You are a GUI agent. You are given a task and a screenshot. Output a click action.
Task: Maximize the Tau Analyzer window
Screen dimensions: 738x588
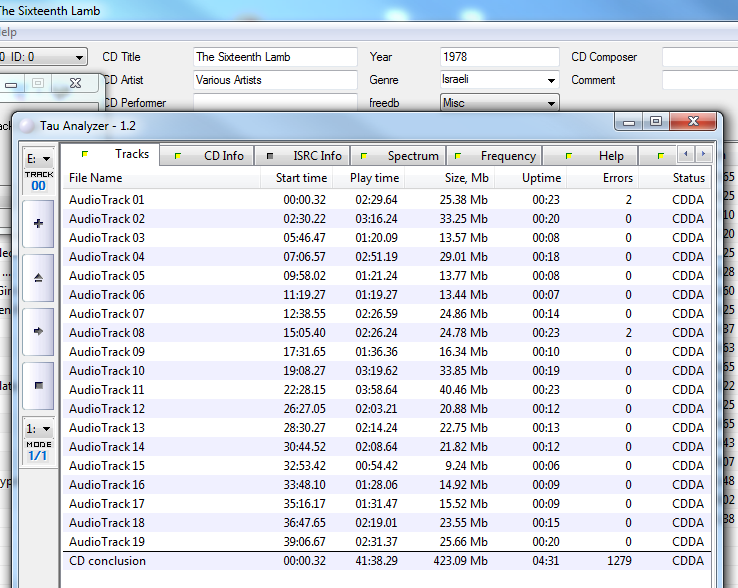[656, 121]
